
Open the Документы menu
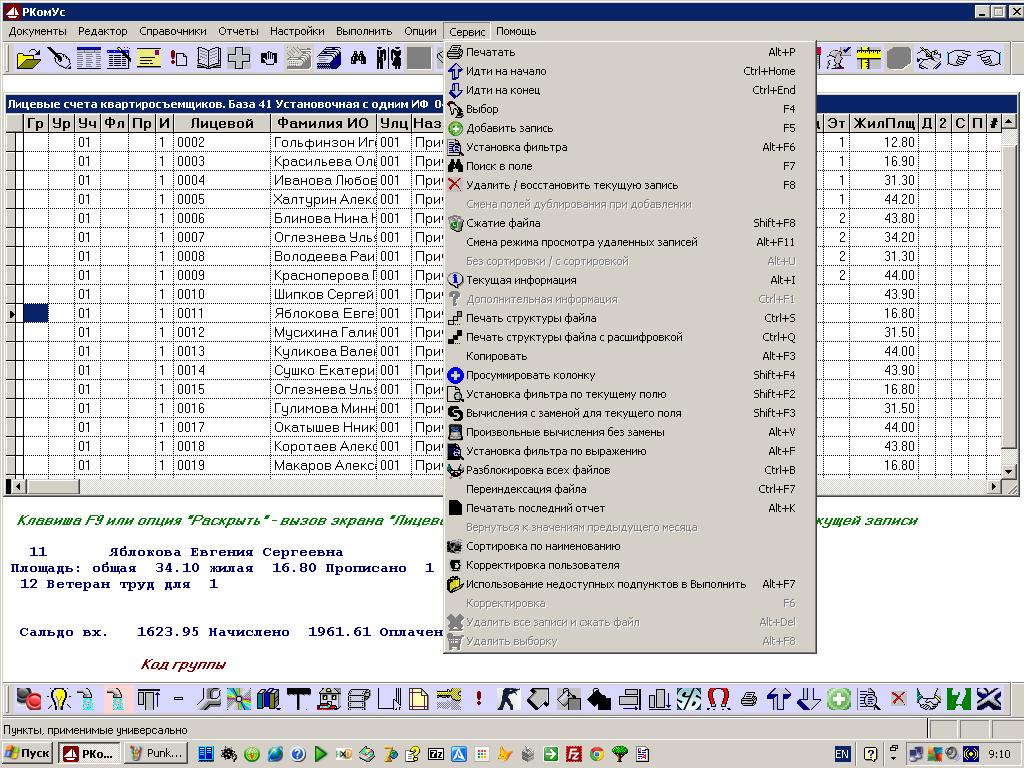coord(37,31)
